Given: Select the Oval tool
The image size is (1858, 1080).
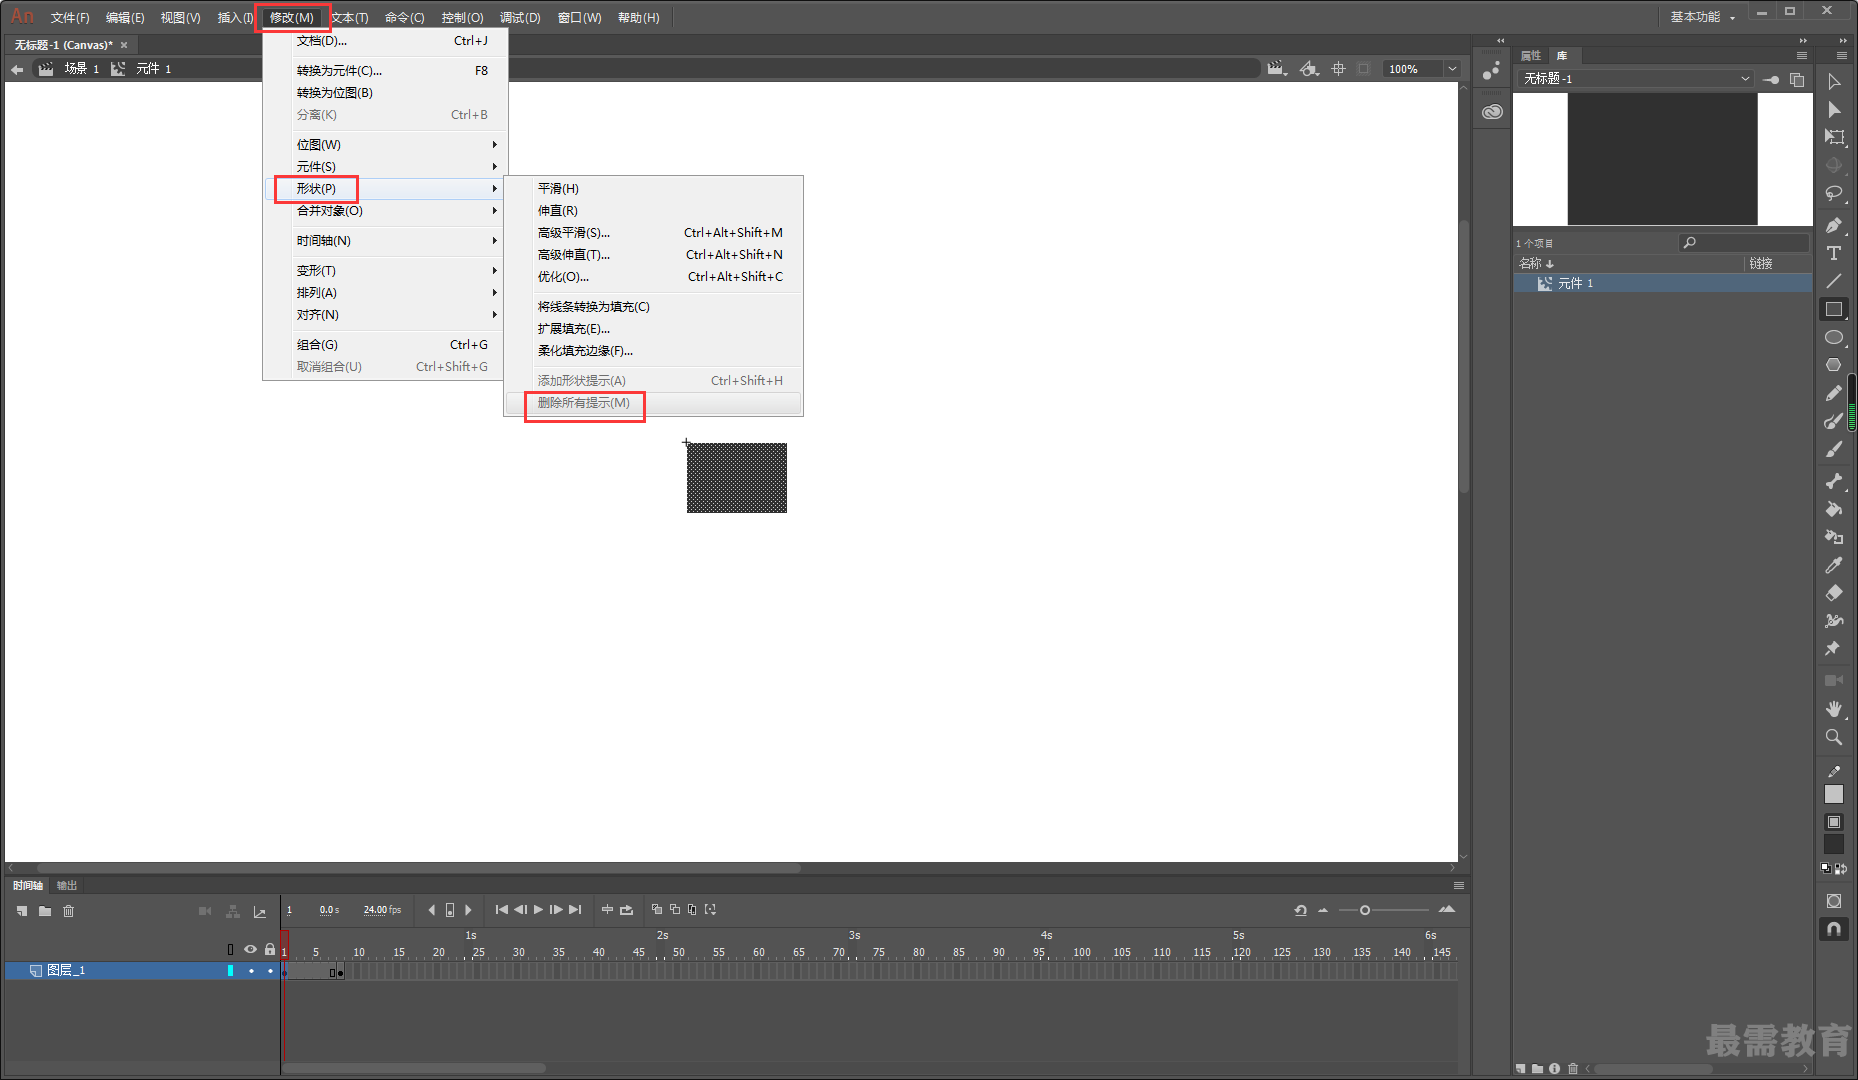Looking at the screenshot, I should 1834,337.
